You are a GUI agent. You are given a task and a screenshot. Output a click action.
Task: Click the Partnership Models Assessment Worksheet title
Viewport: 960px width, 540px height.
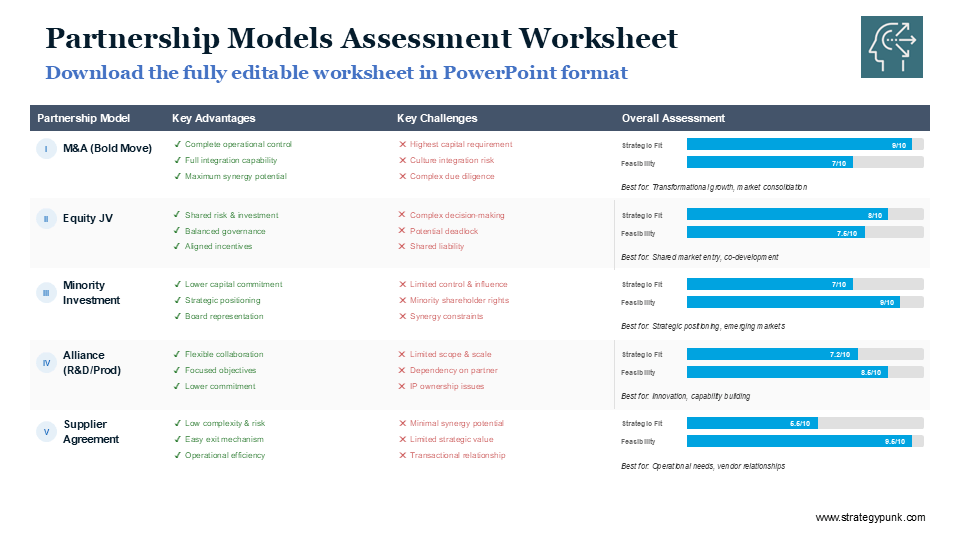pos(362,38)
